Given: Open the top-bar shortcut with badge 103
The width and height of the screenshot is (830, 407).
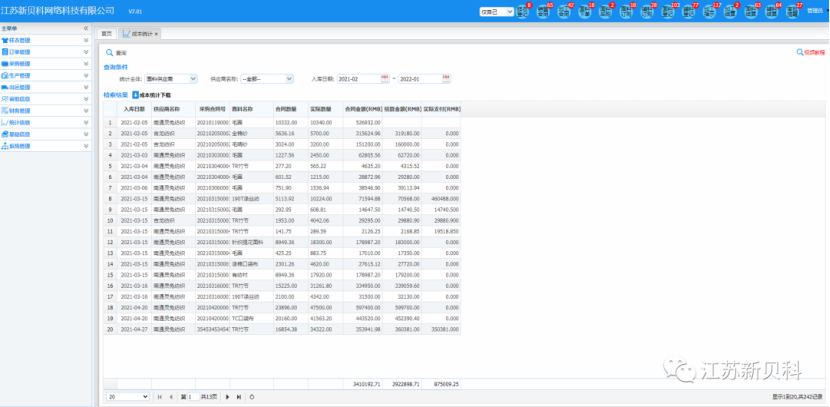Looking at the screenshot, I should [668, 12].
